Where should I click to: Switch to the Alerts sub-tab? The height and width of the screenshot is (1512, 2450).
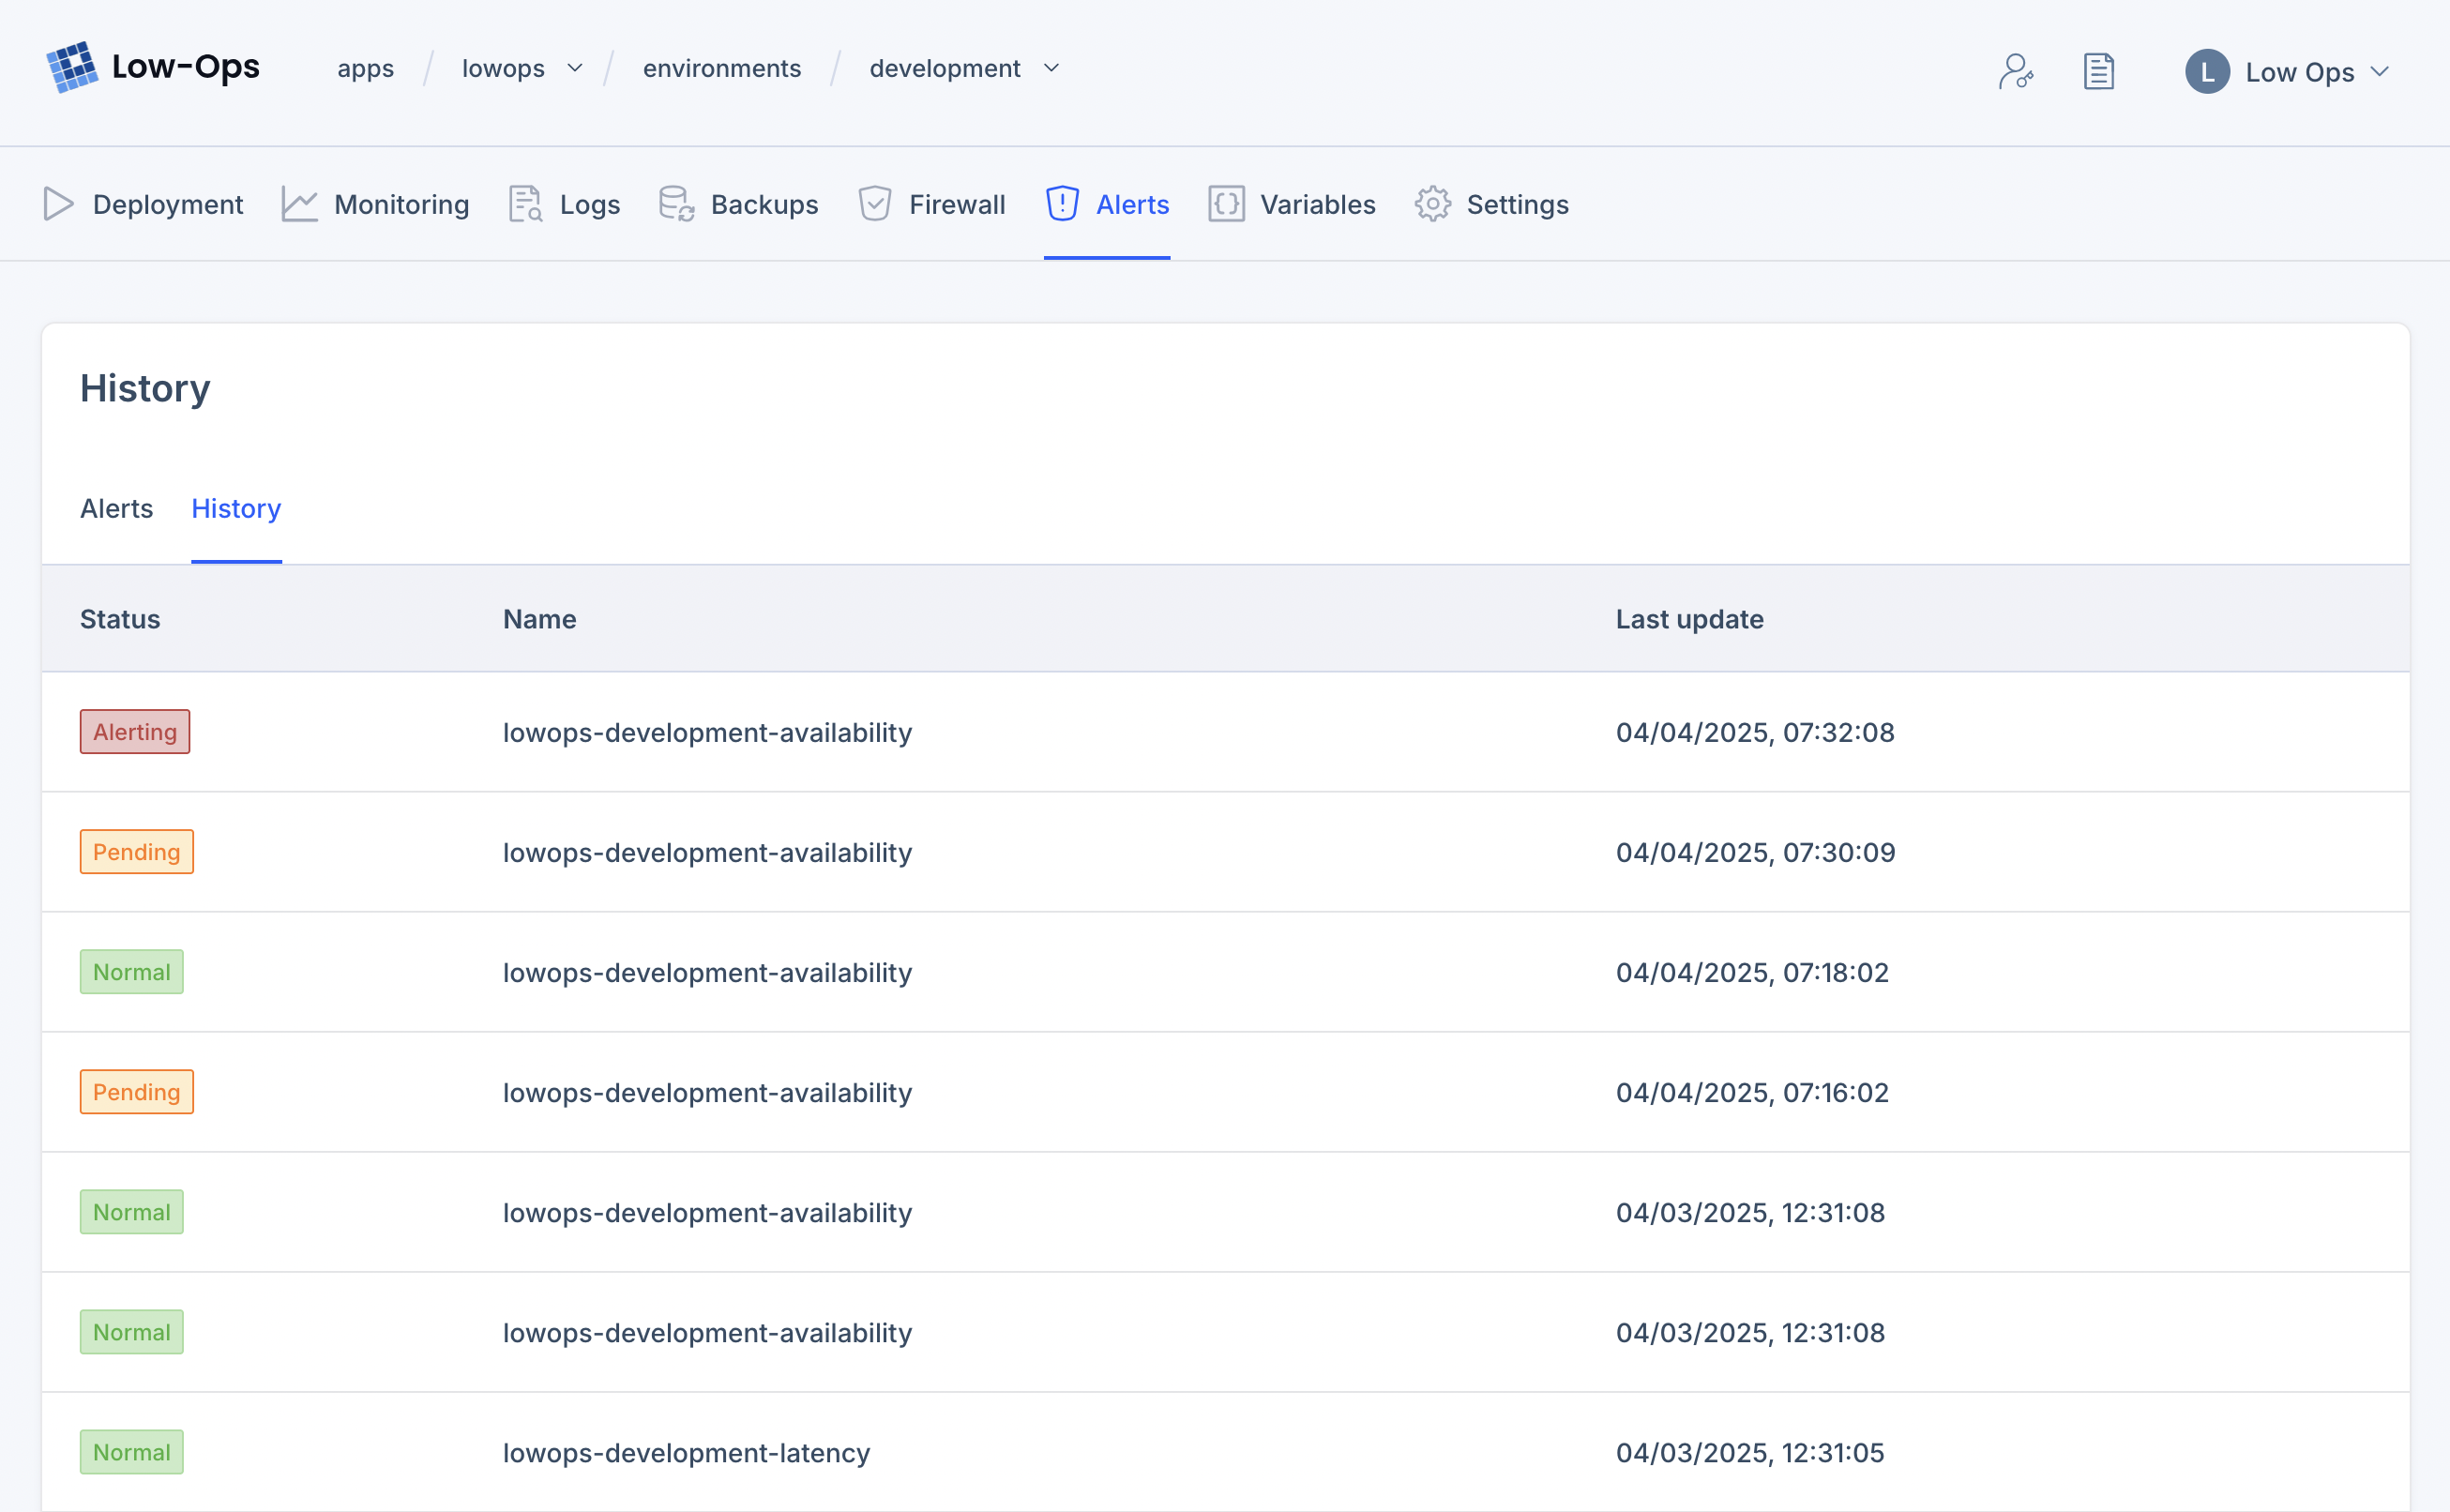pos(116,508)
